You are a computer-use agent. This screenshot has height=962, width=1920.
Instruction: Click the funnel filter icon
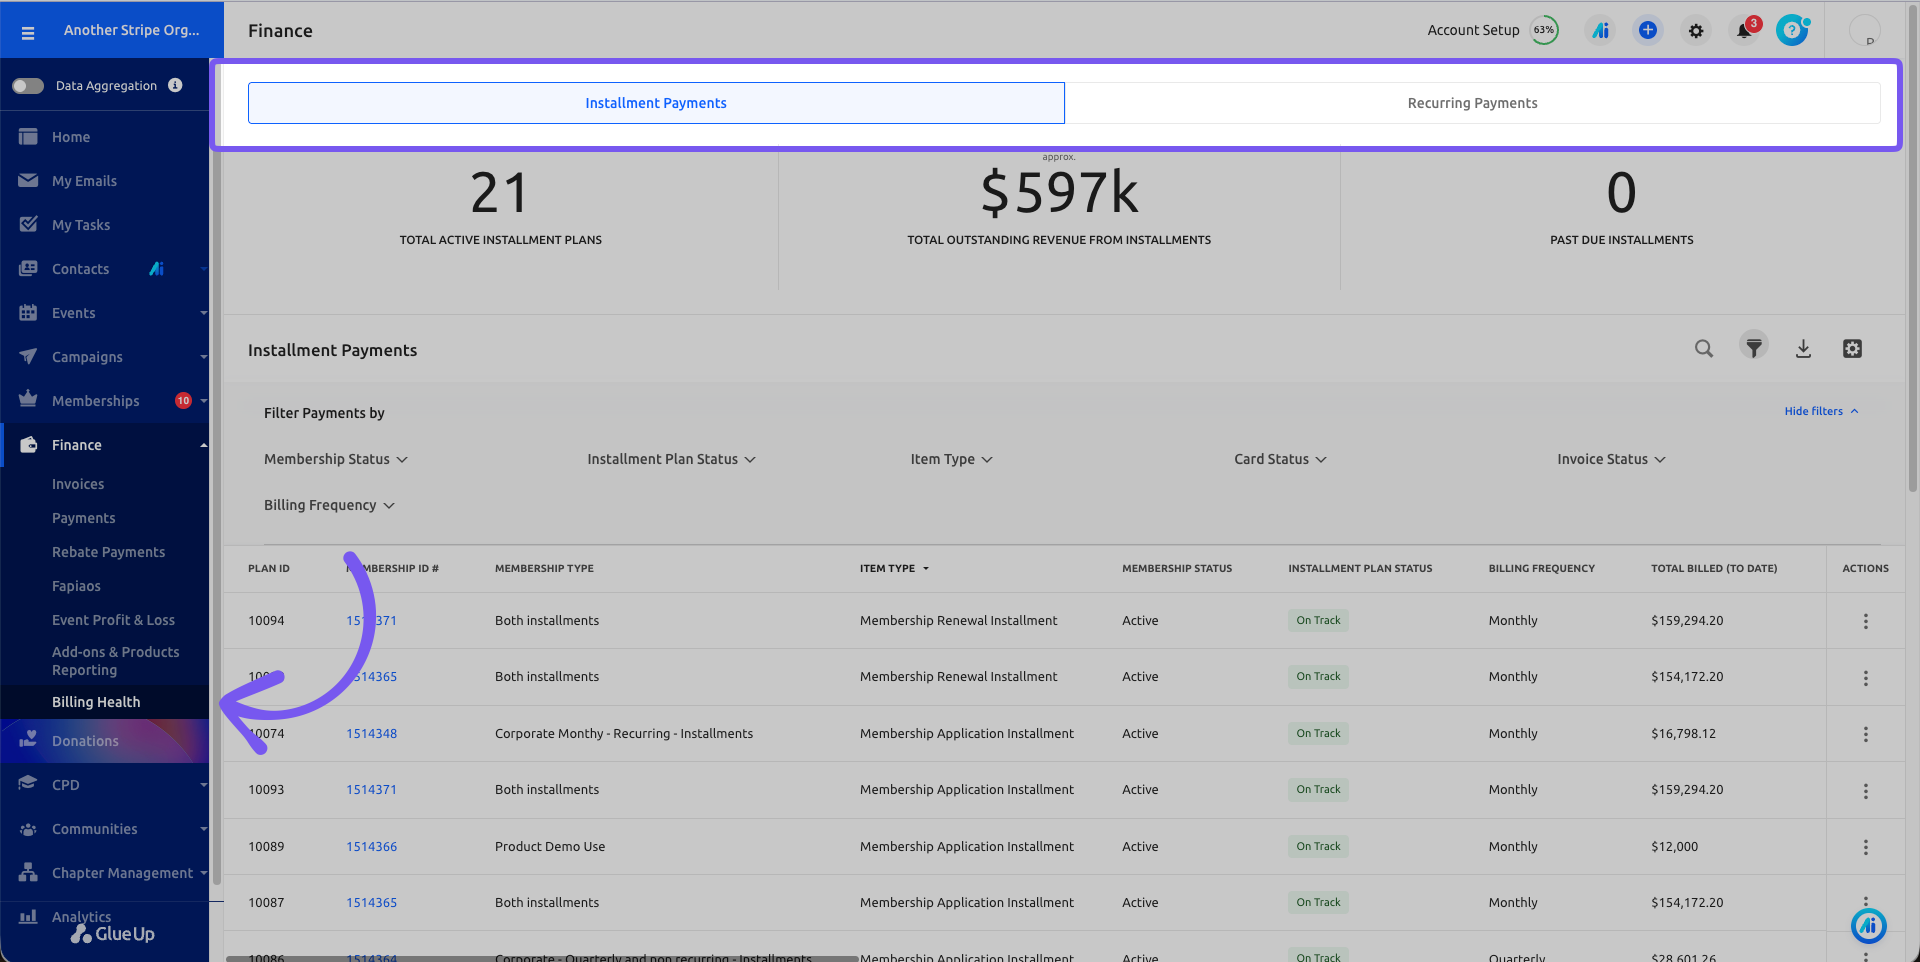pyautogui.click(x=1754, y=347)
